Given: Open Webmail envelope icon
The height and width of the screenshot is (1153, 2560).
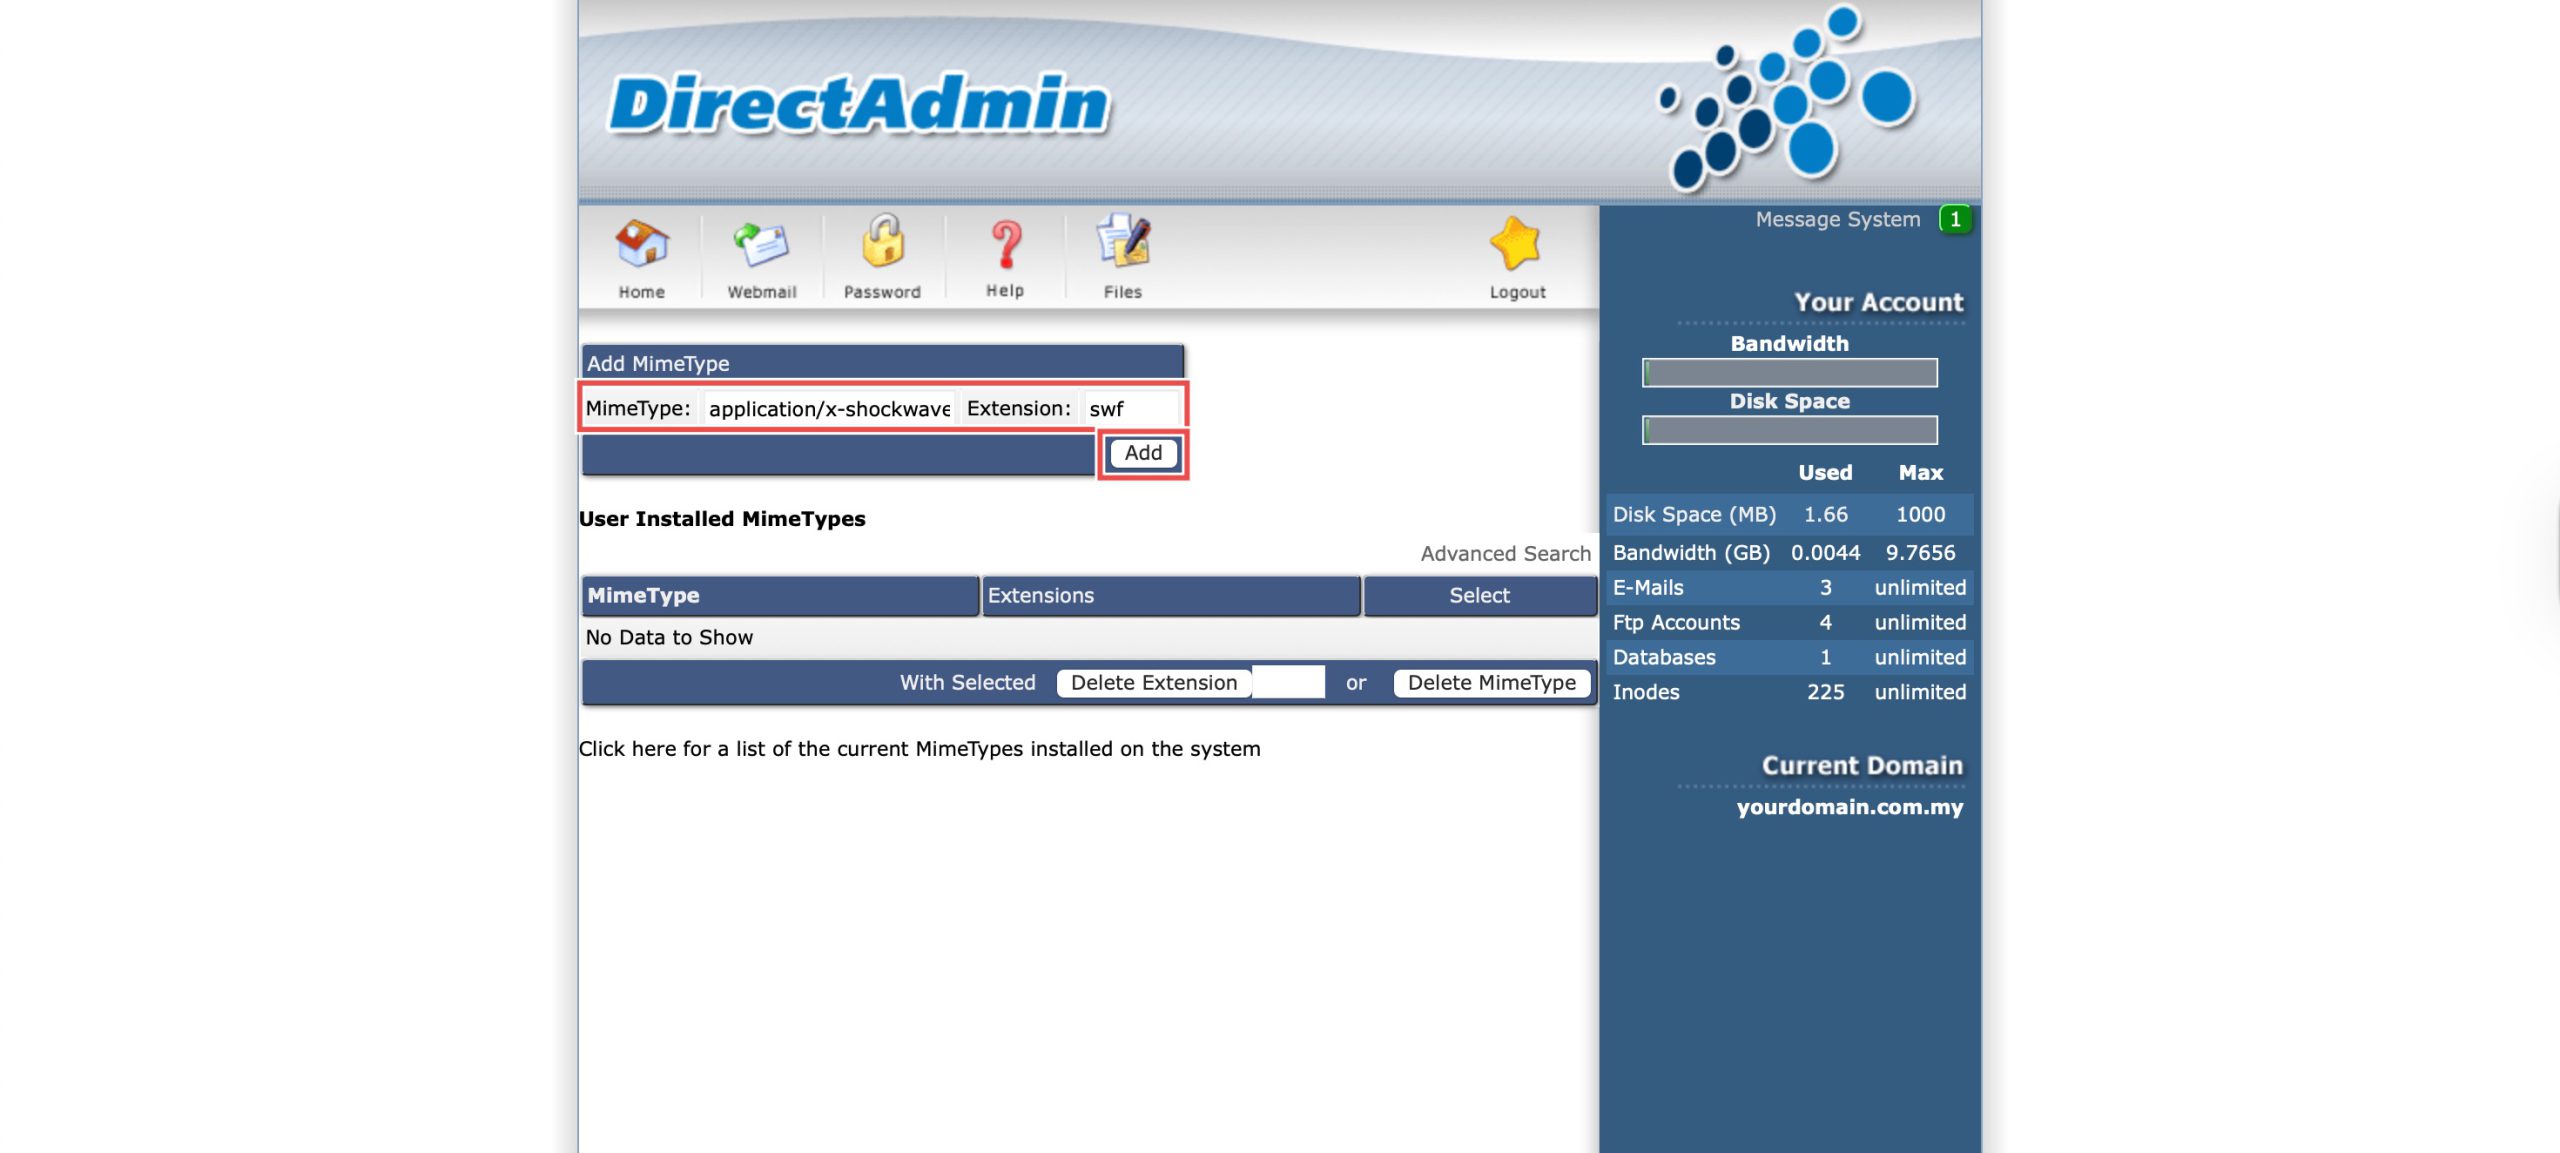Looking at the screenshot, I should tap(761, 244).
